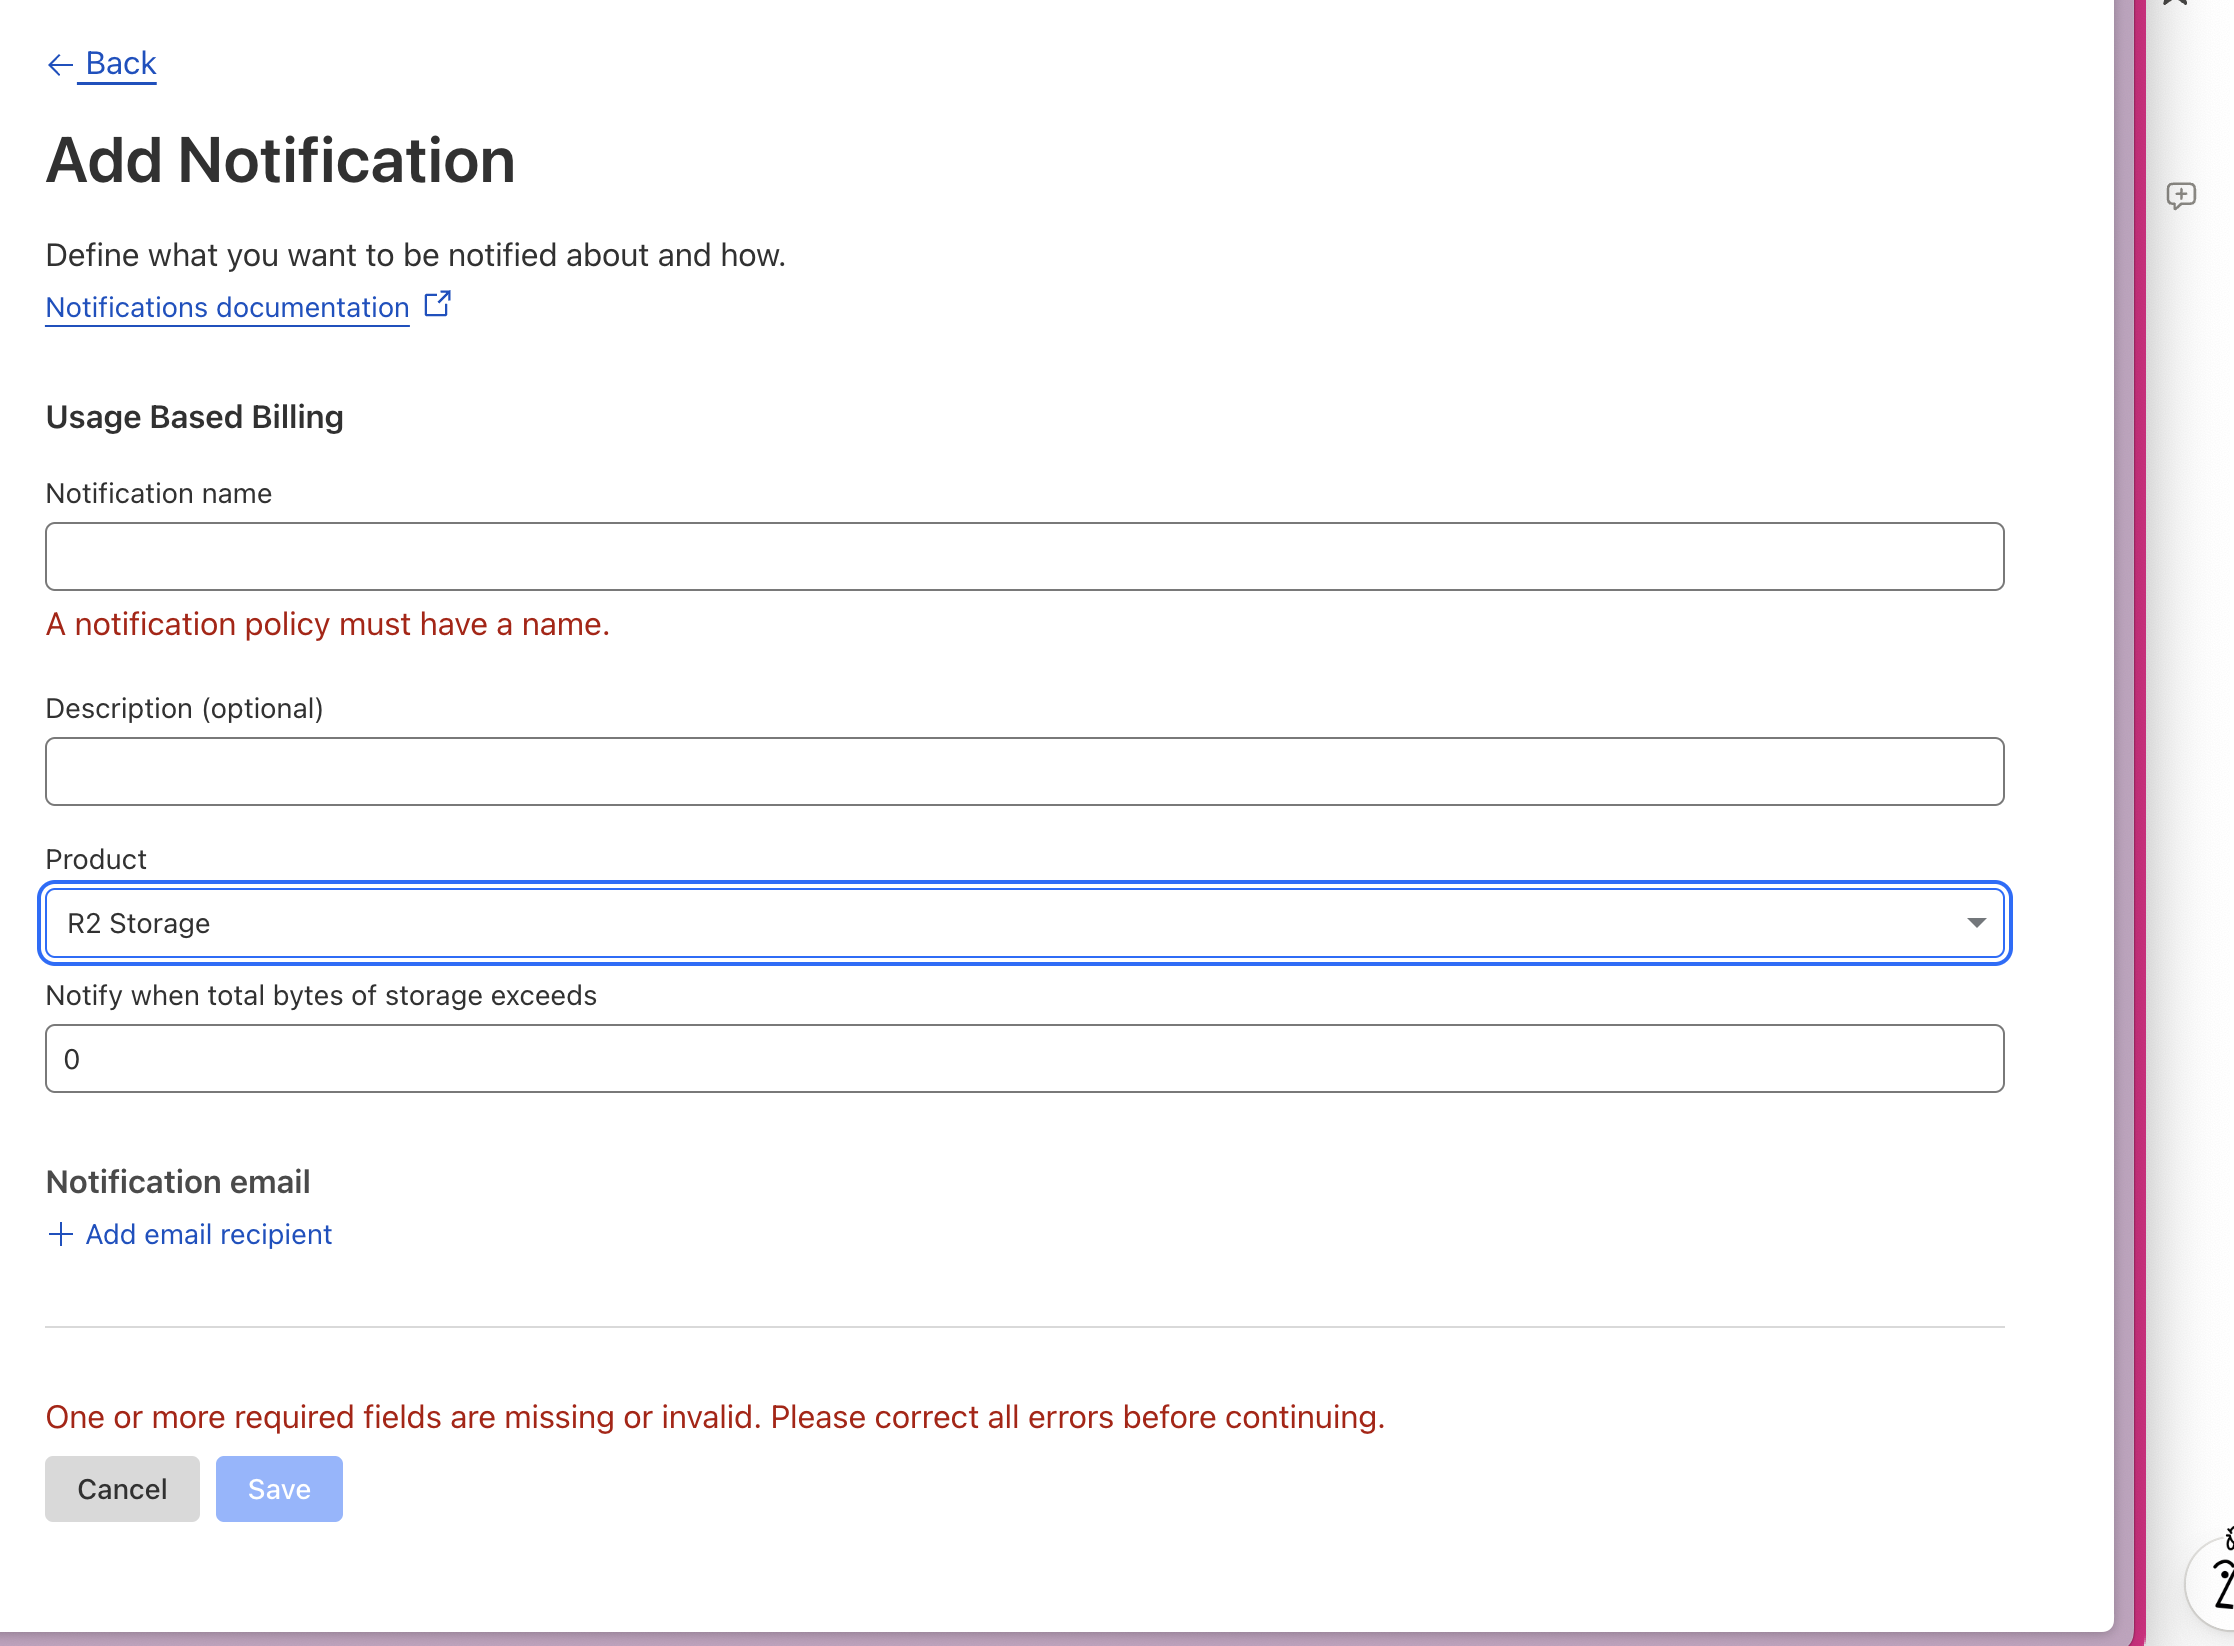
Task: Click the Save button
Action: pyautogui.click(x=279, y=1489)
